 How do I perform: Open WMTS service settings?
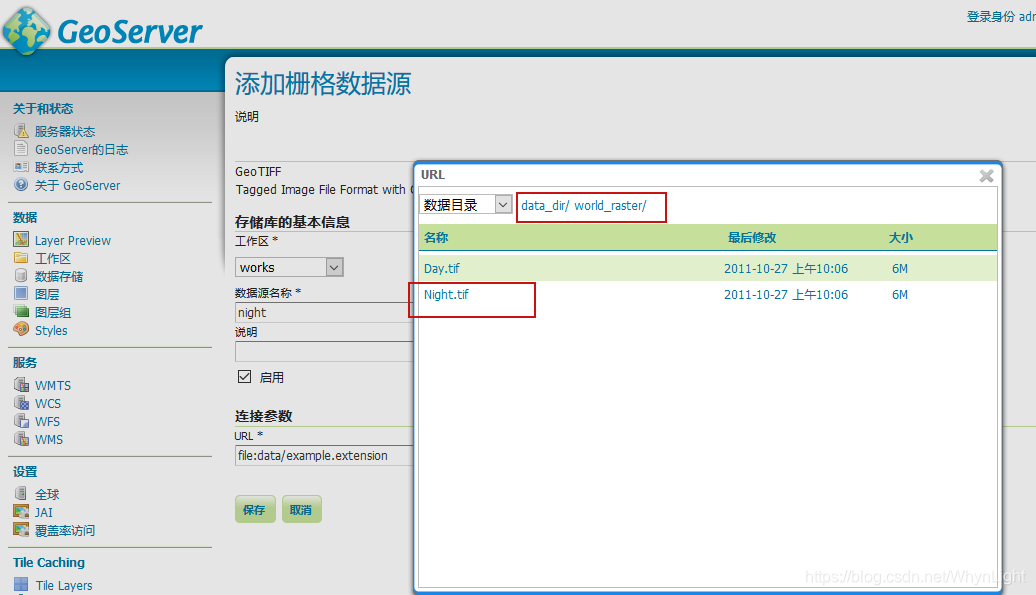coord(53,385)
